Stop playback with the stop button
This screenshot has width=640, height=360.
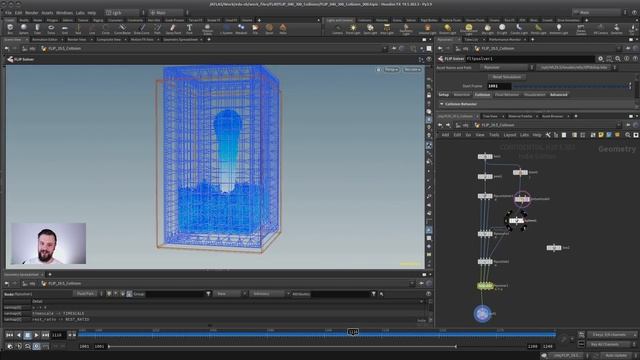tap(27, 335)
